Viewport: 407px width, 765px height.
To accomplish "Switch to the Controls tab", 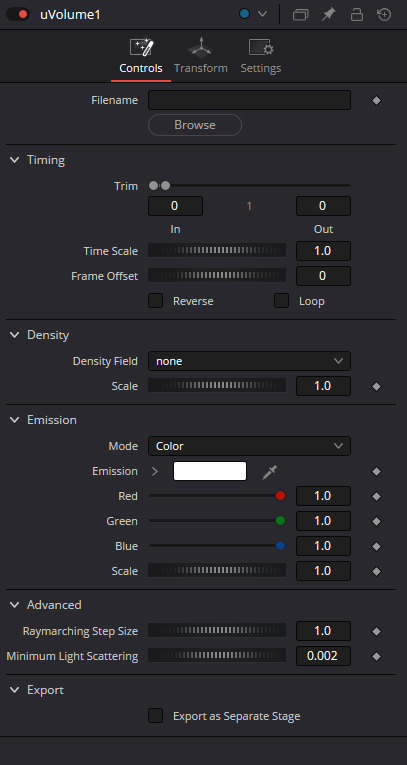I will (x=141, y=57).
